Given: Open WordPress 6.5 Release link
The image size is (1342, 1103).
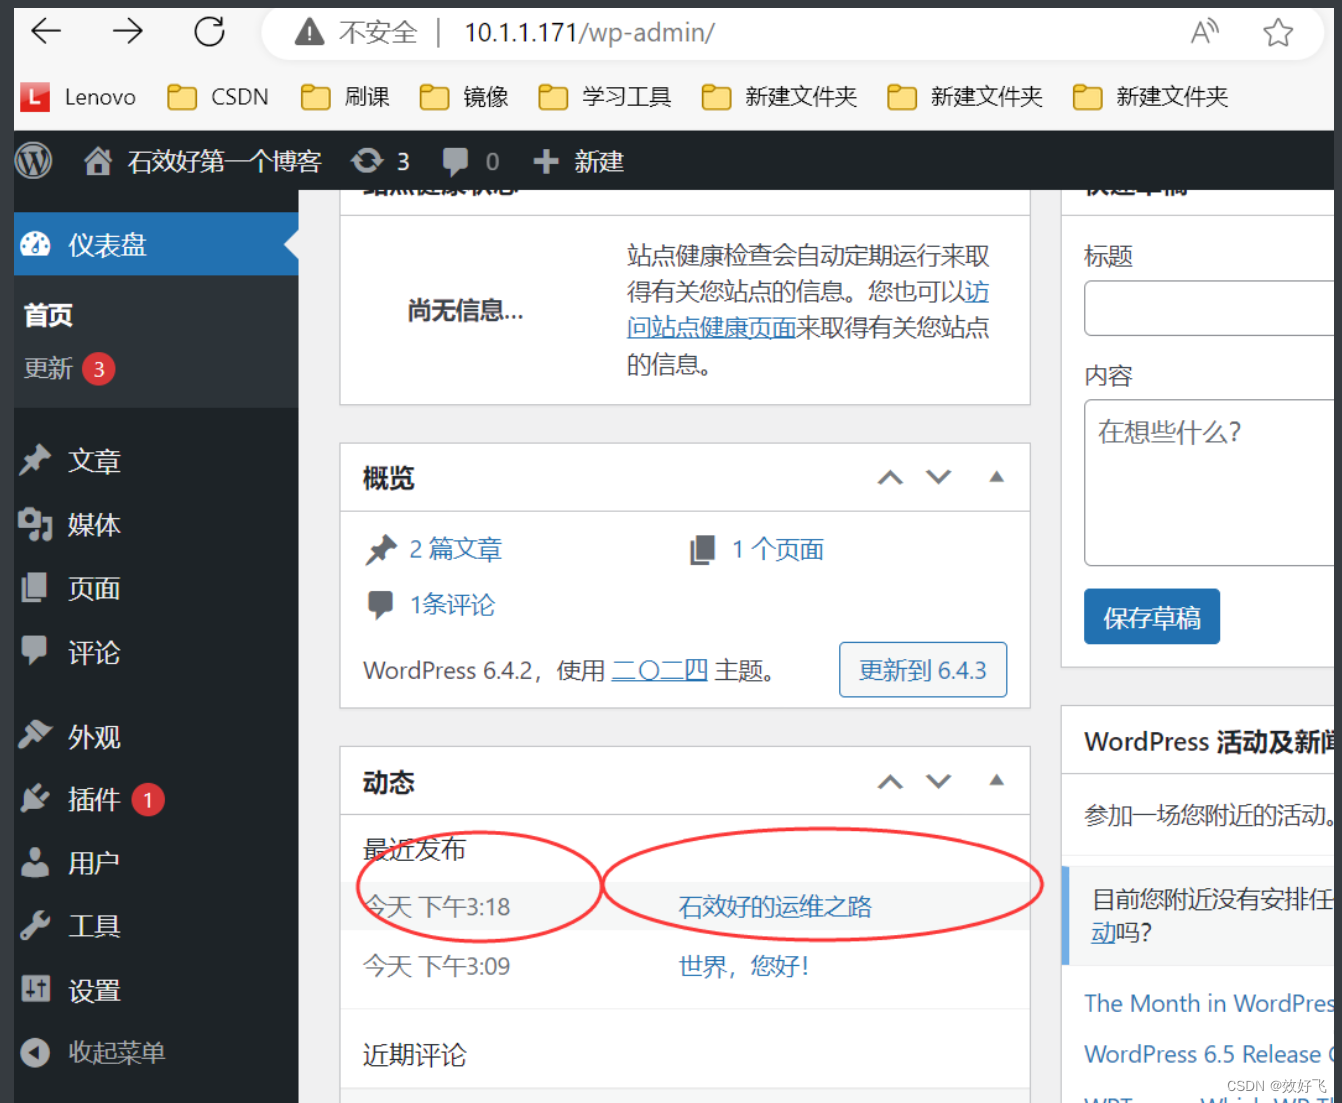Looking at the screenshot, I should (1209, 1054).
